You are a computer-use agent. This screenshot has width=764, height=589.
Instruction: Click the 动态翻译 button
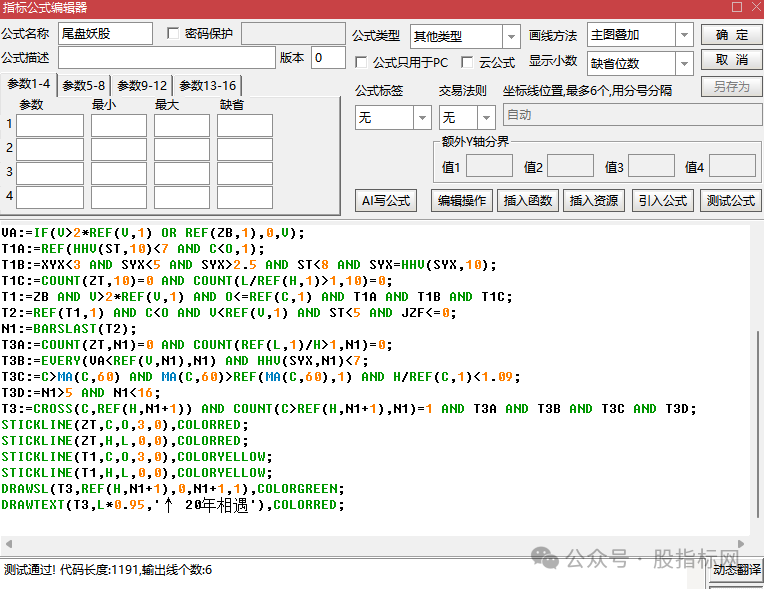pyautogui.click(x=737, y=570)
